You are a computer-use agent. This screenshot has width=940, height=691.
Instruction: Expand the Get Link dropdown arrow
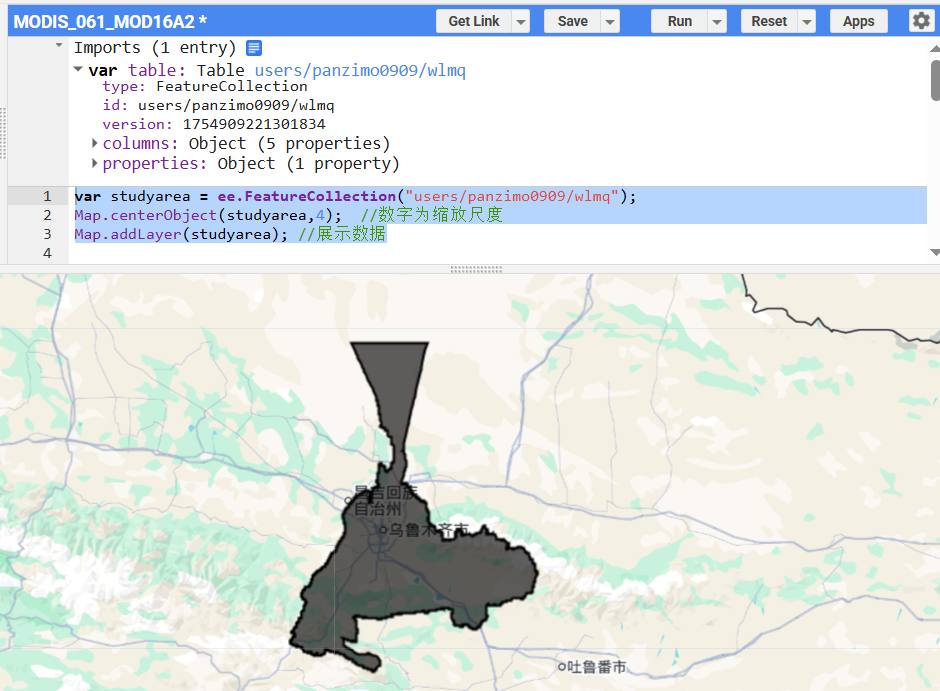(x=521, y=20)
